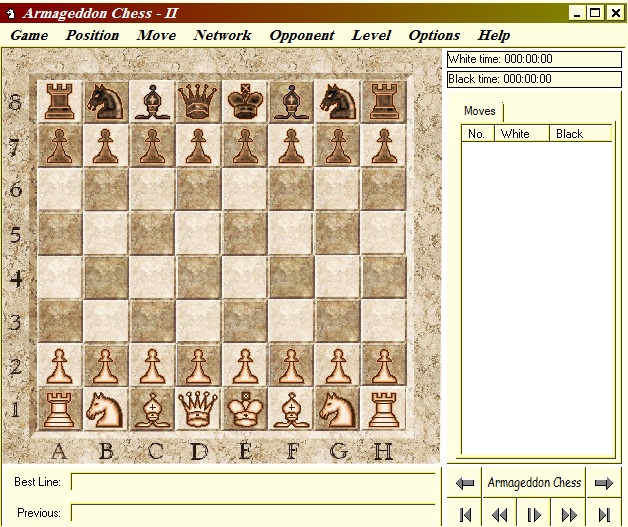Screen dimensions: 628x527
Task: Select the black pawn on E7
Action: click(x=245, y=146)
